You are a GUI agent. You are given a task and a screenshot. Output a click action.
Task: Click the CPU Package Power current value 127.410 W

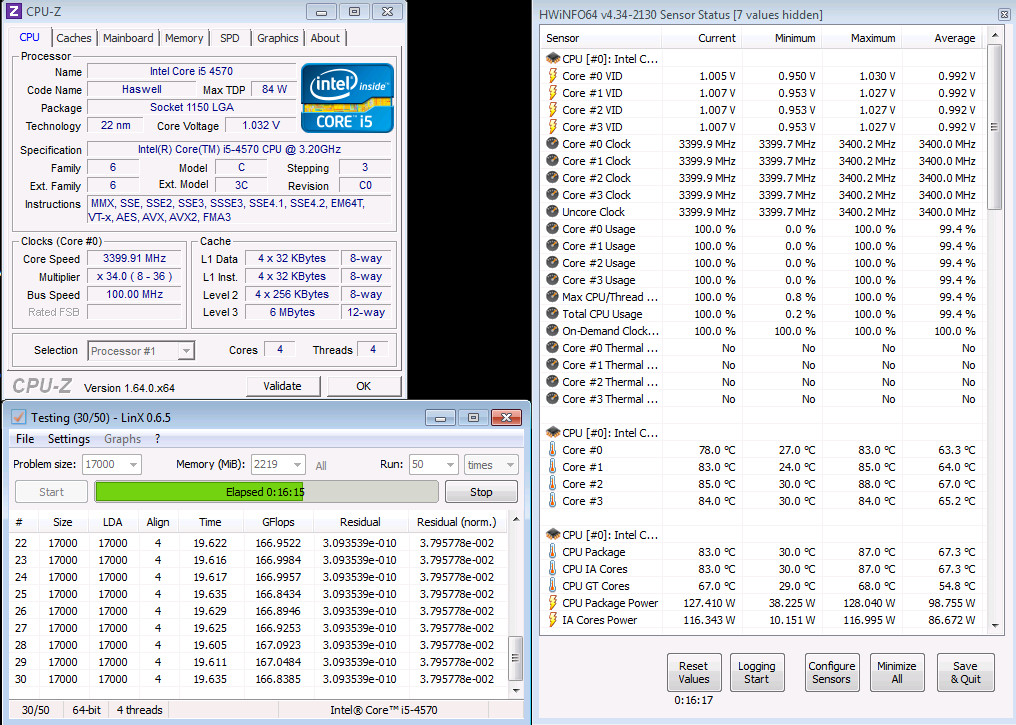coord(710,603)
